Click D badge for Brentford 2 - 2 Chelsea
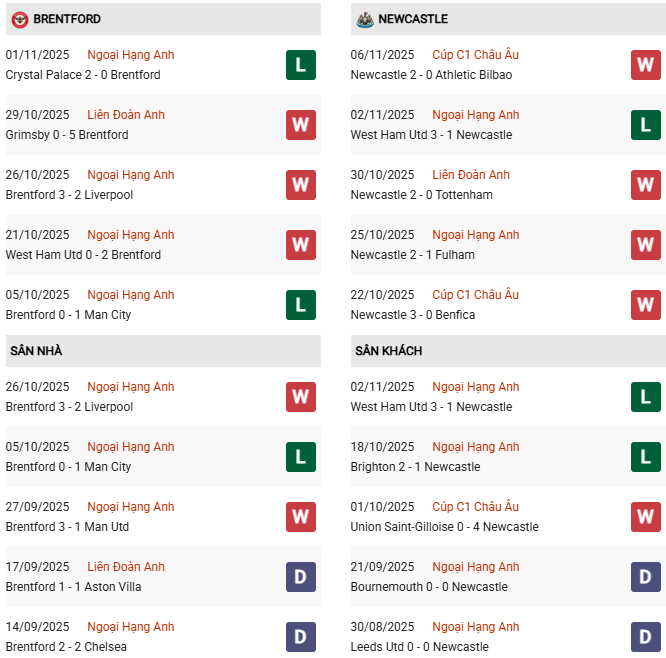This screenshot has height=658, width=666. pyautogui.click(x=300, y=637)
